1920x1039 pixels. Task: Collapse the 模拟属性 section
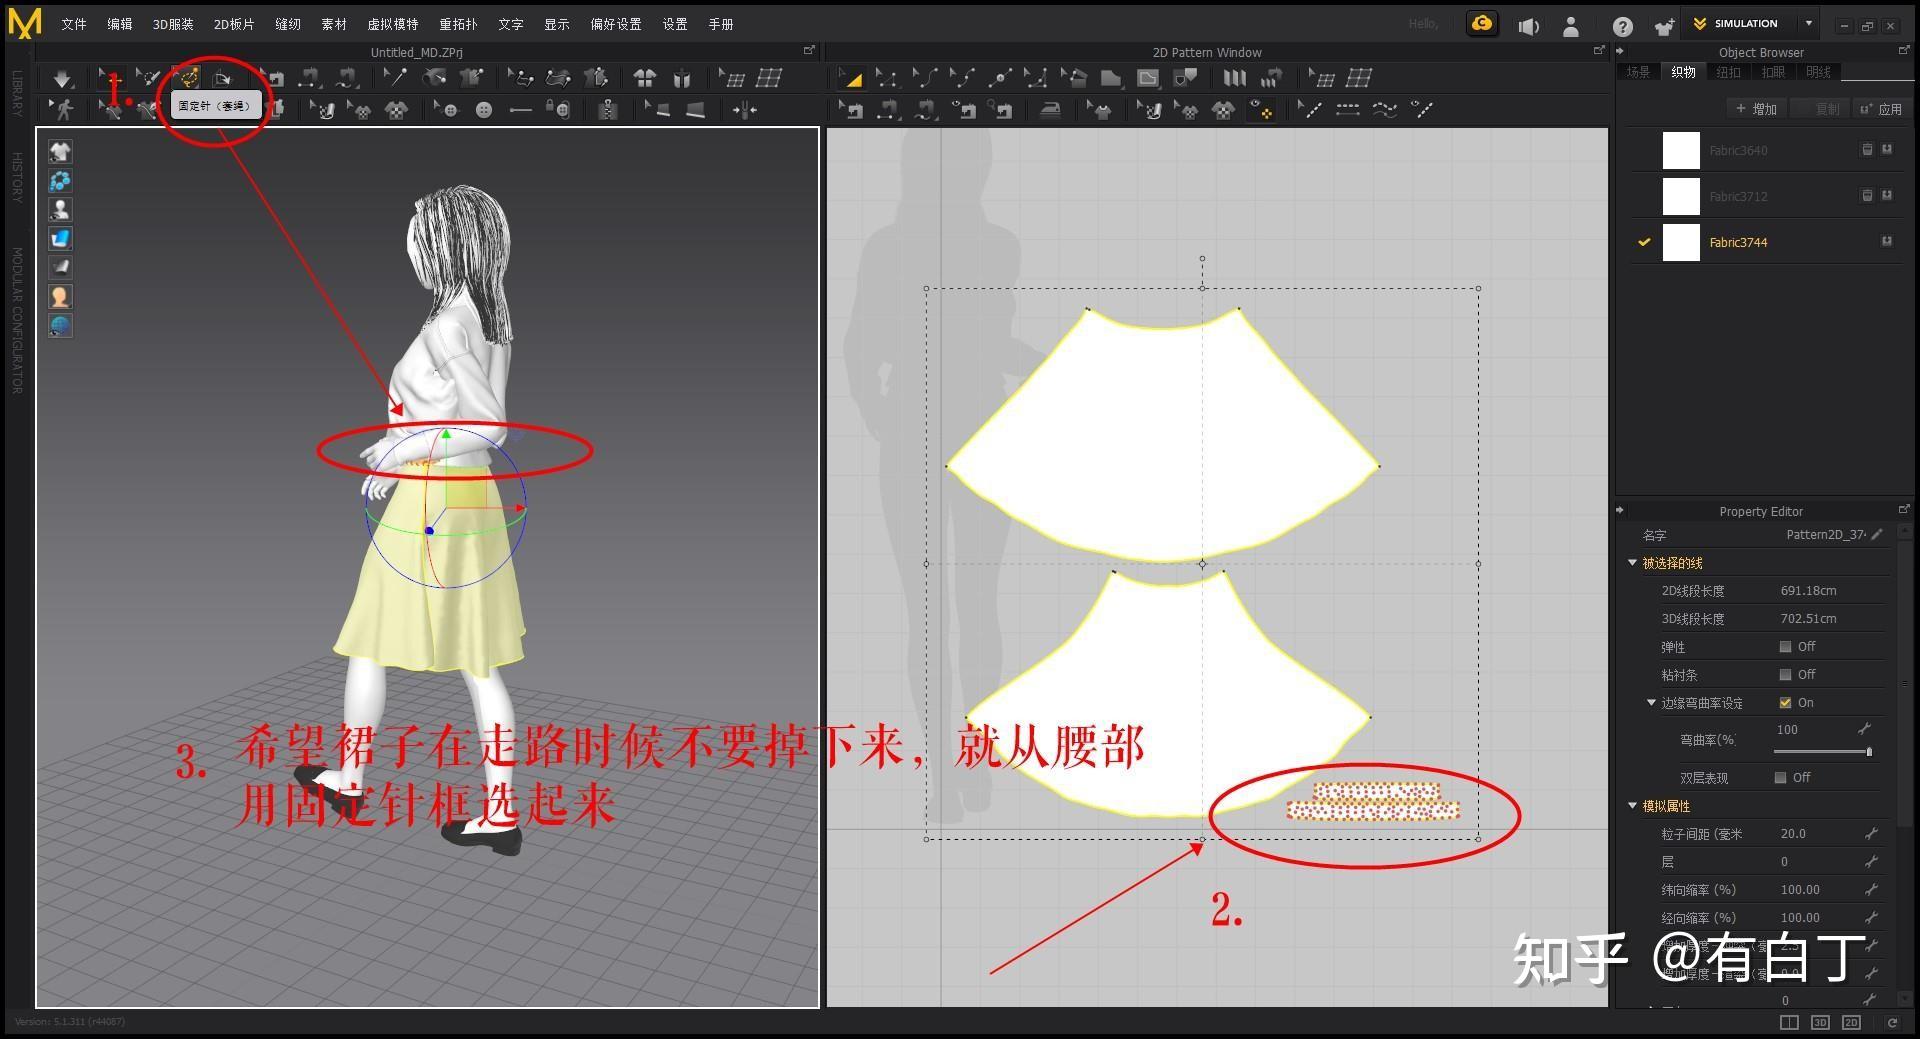[x=1631, y=806]
